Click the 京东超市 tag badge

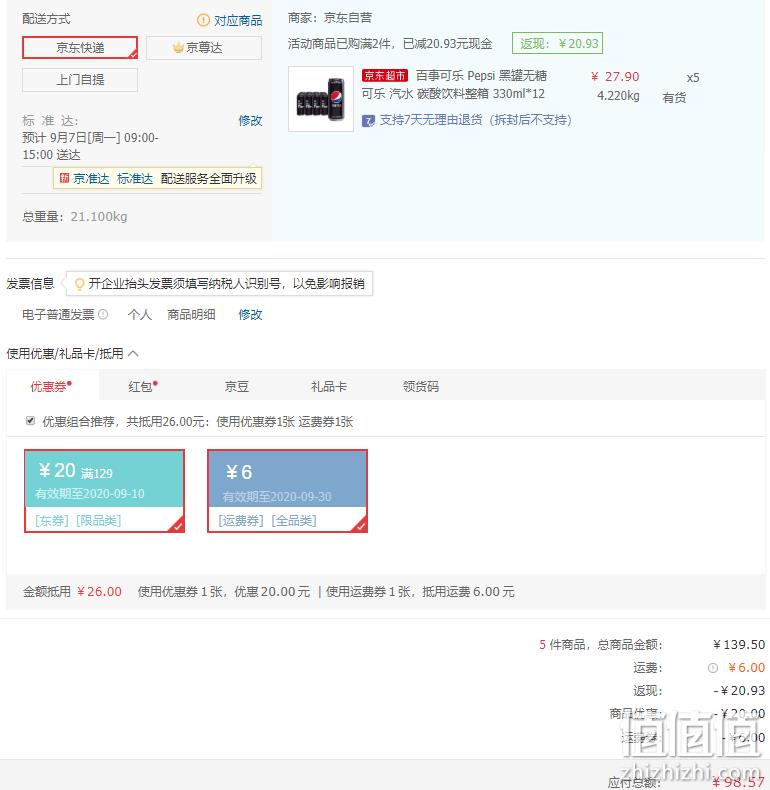[x=384, y=76]
